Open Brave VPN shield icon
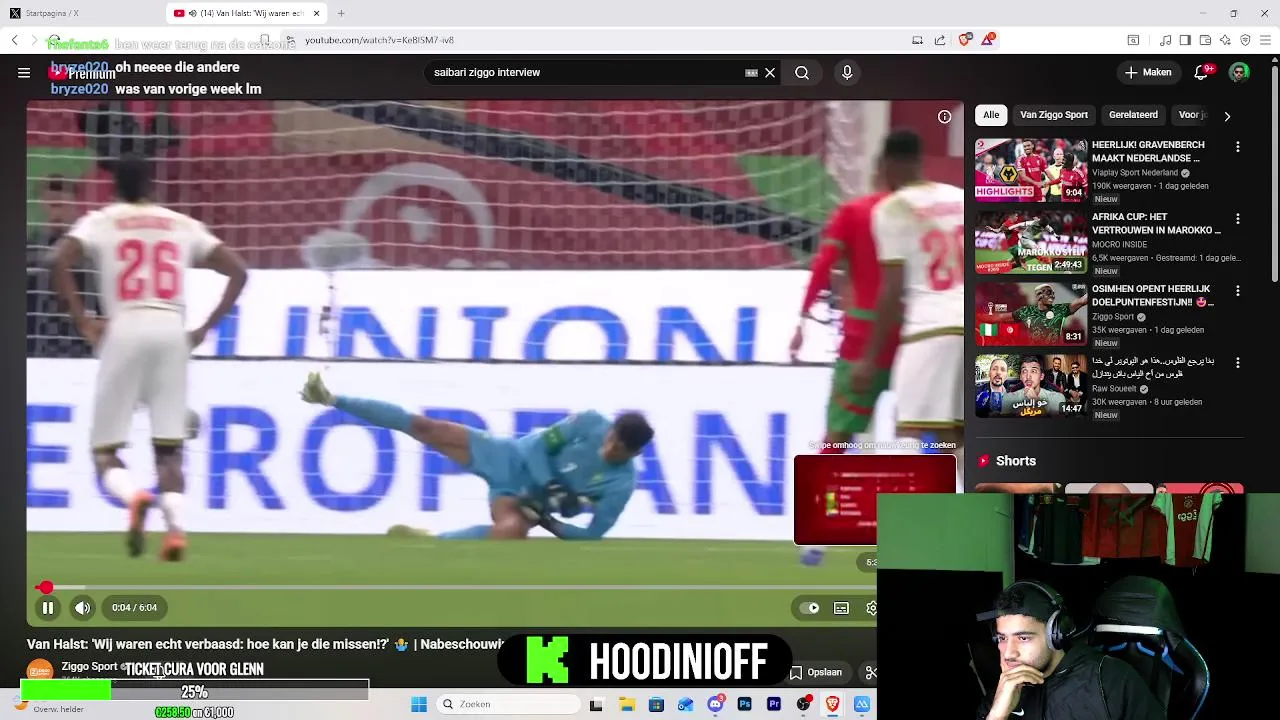1280x720 pixels. [x=1245, y=40]
